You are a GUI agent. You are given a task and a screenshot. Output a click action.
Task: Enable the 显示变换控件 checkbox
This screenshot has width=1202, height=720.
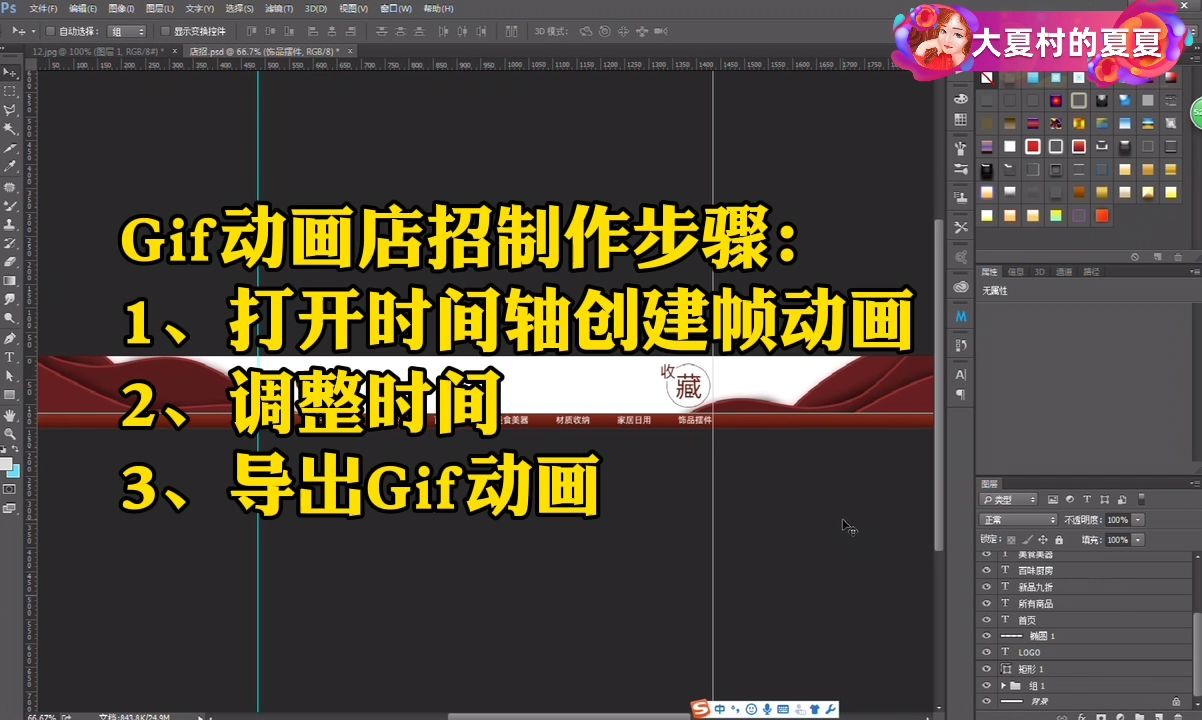pos(164,31)
